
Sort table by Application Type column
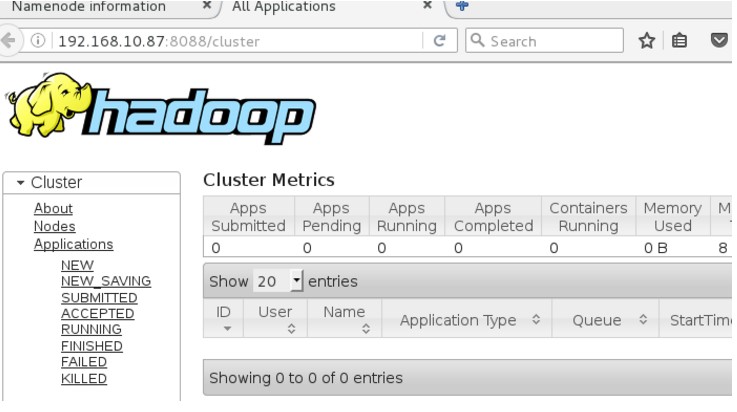(x=467, y=319)
